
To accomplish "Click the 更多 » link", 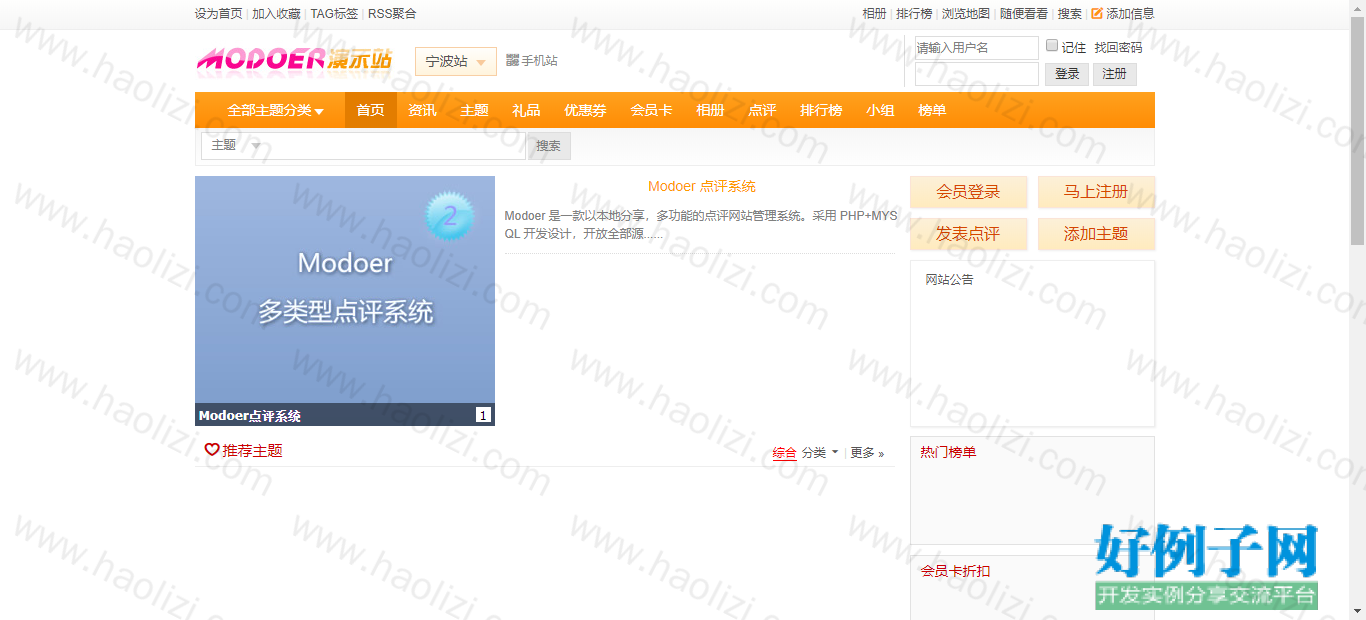I will coord(867,453).
